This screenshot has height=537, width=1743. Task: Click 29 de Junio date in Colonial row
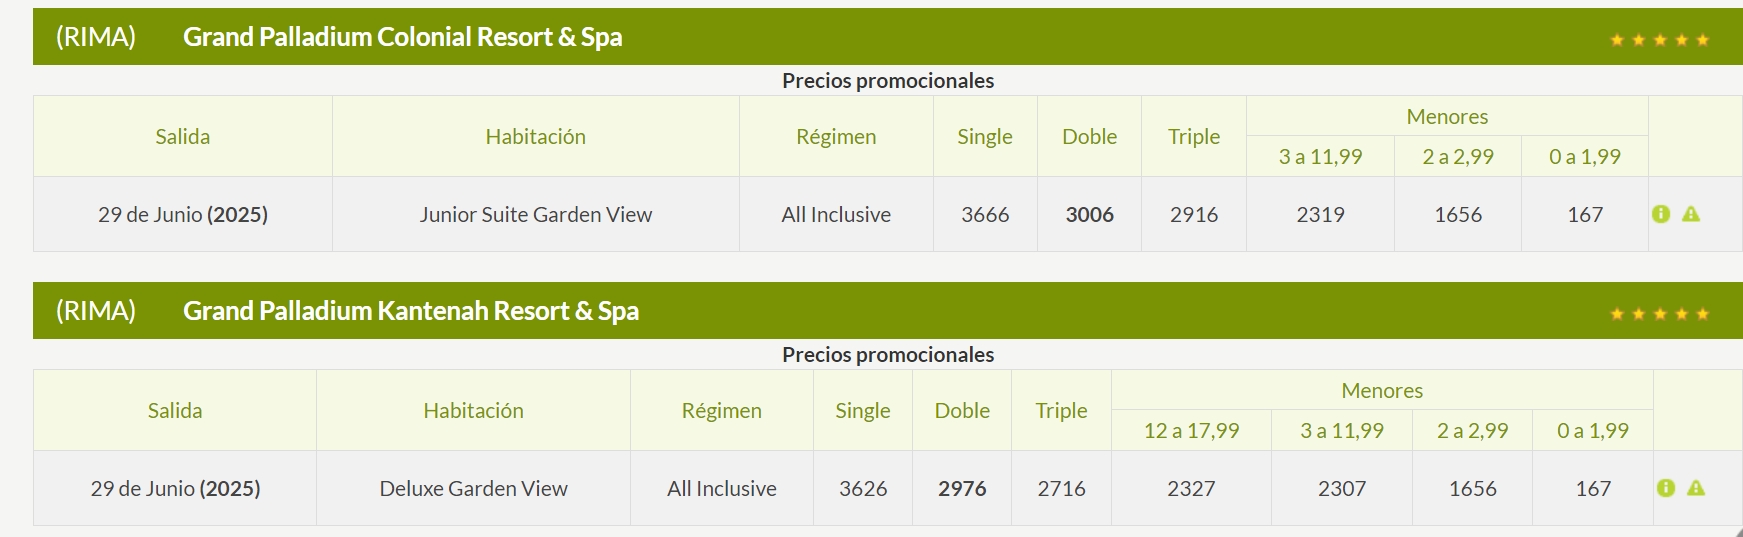(183, 214)
